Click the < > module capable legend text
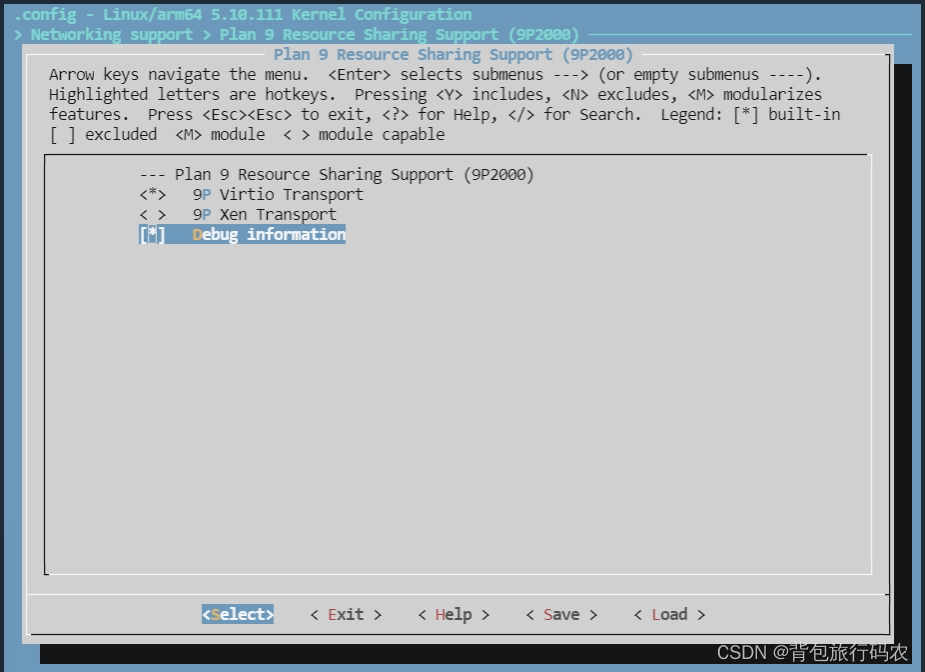This screenshot has width=925, height=672. point(364,135)
